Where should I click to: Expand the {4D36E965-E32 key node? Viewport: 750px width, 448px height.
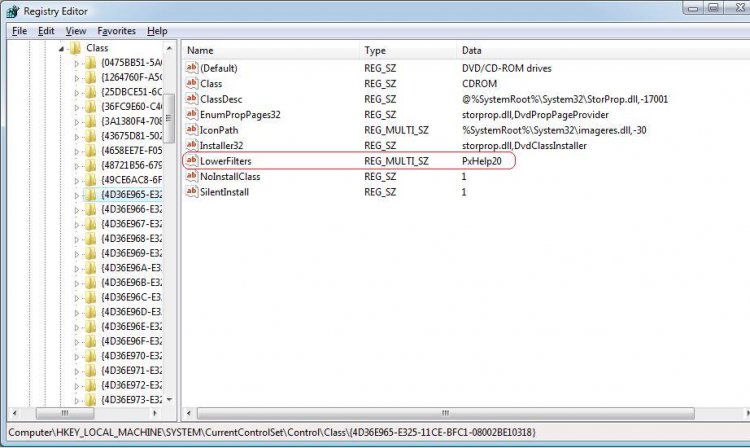pos(77,196)
